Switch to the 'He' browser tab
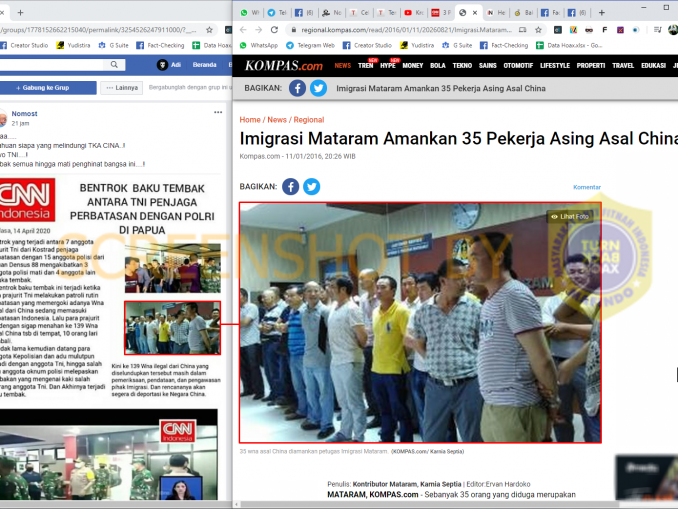The image size is (678, 509). (496, 13)
